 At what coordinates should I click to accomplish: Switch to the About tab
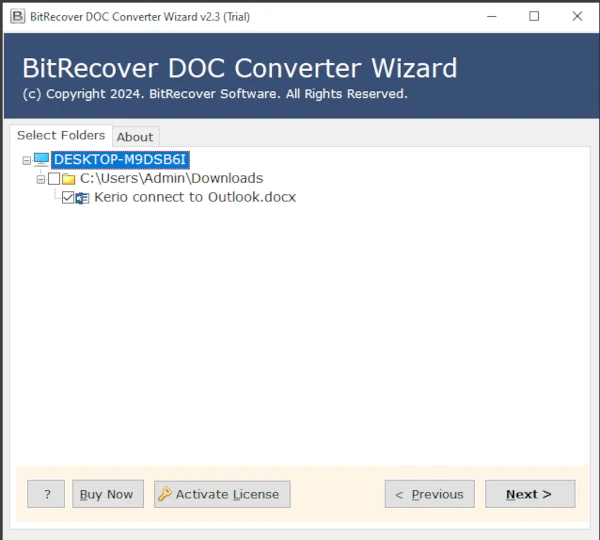pos(135,137)
